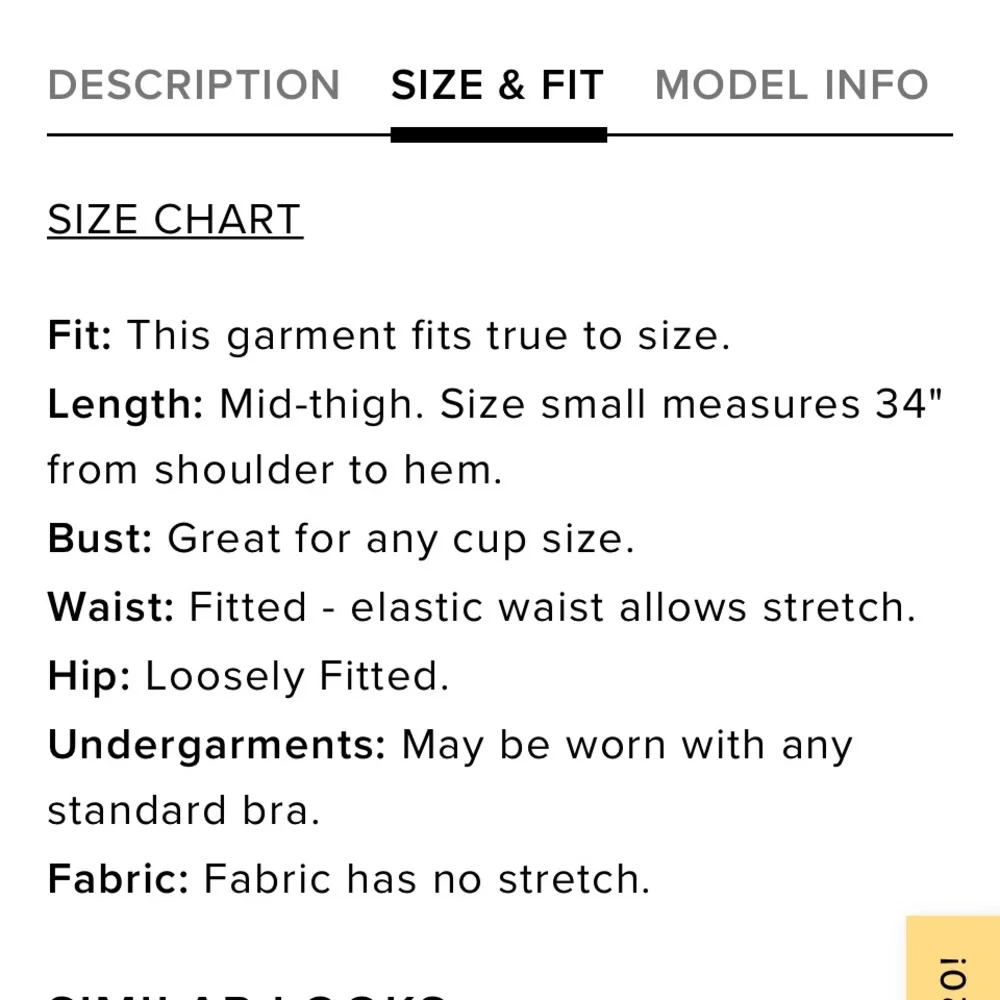Click the bold Waist label
Screen dimensions: 1000x1000
point(110,607)
